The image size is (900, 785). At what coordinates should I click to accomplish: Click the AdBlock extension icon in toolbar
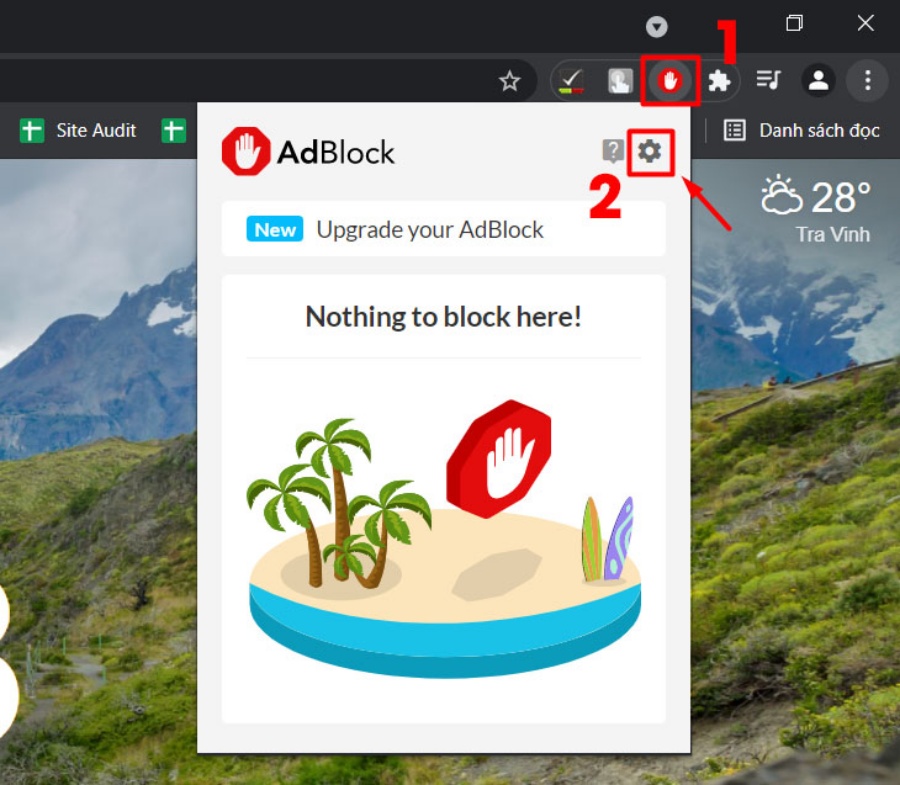669,81
